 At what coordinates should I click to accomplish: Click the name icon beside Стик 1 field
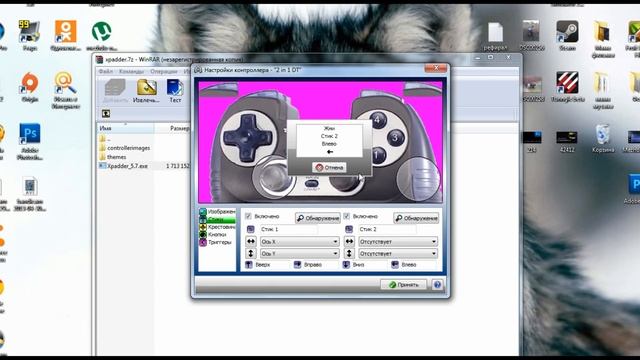(x=251, y=229)
